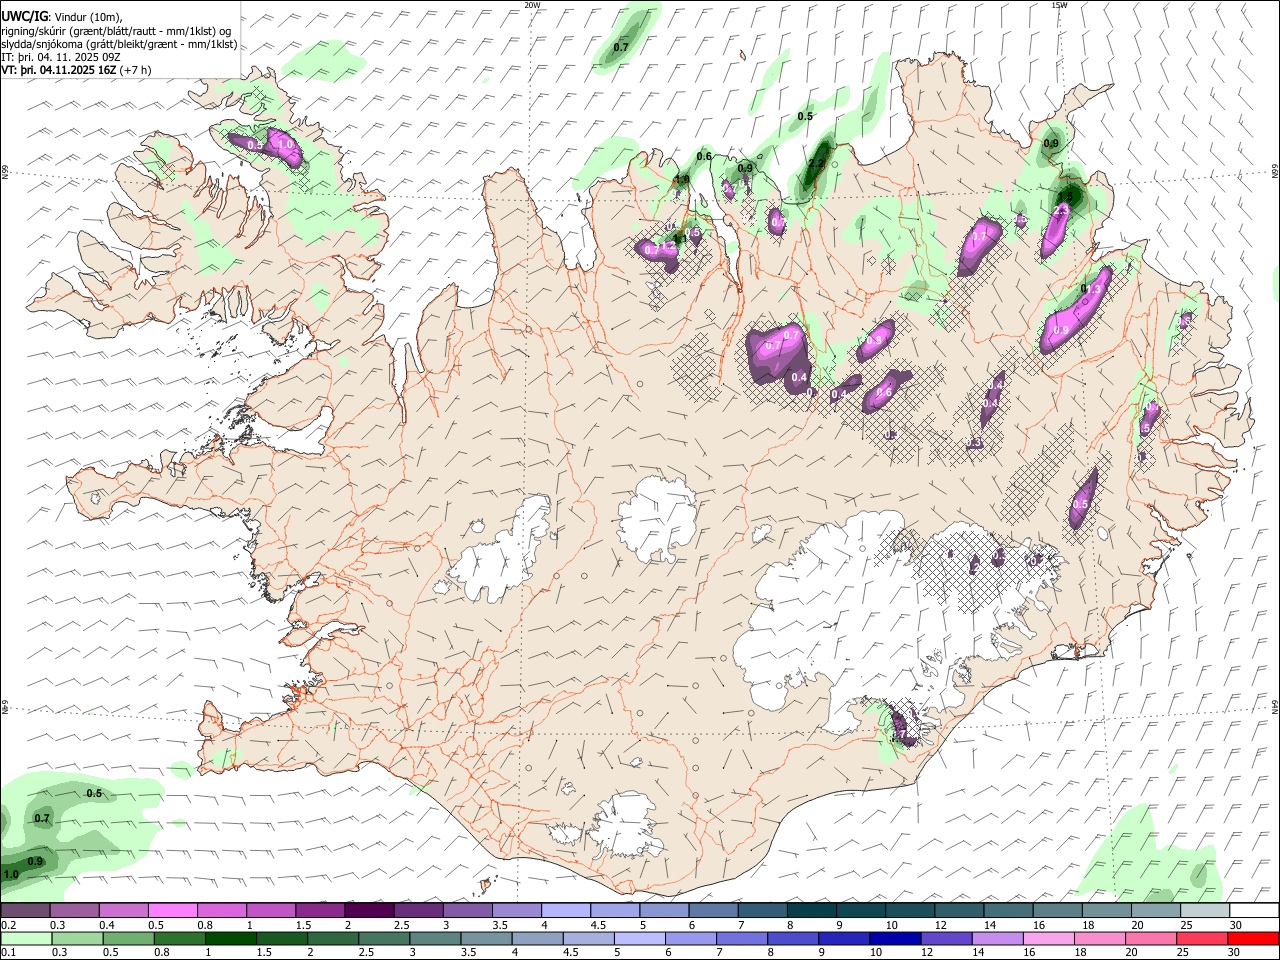Pick upper legend swatch above 25
Screen dimensions: 1280x960
[1204, 910]
